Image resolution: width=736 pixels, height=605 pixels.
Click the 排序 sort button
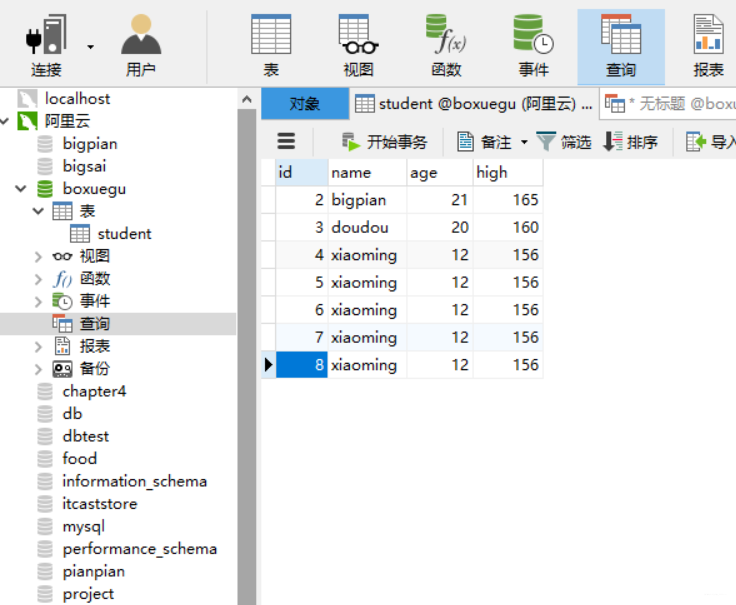pyautogui.click(x=630, y=141)
